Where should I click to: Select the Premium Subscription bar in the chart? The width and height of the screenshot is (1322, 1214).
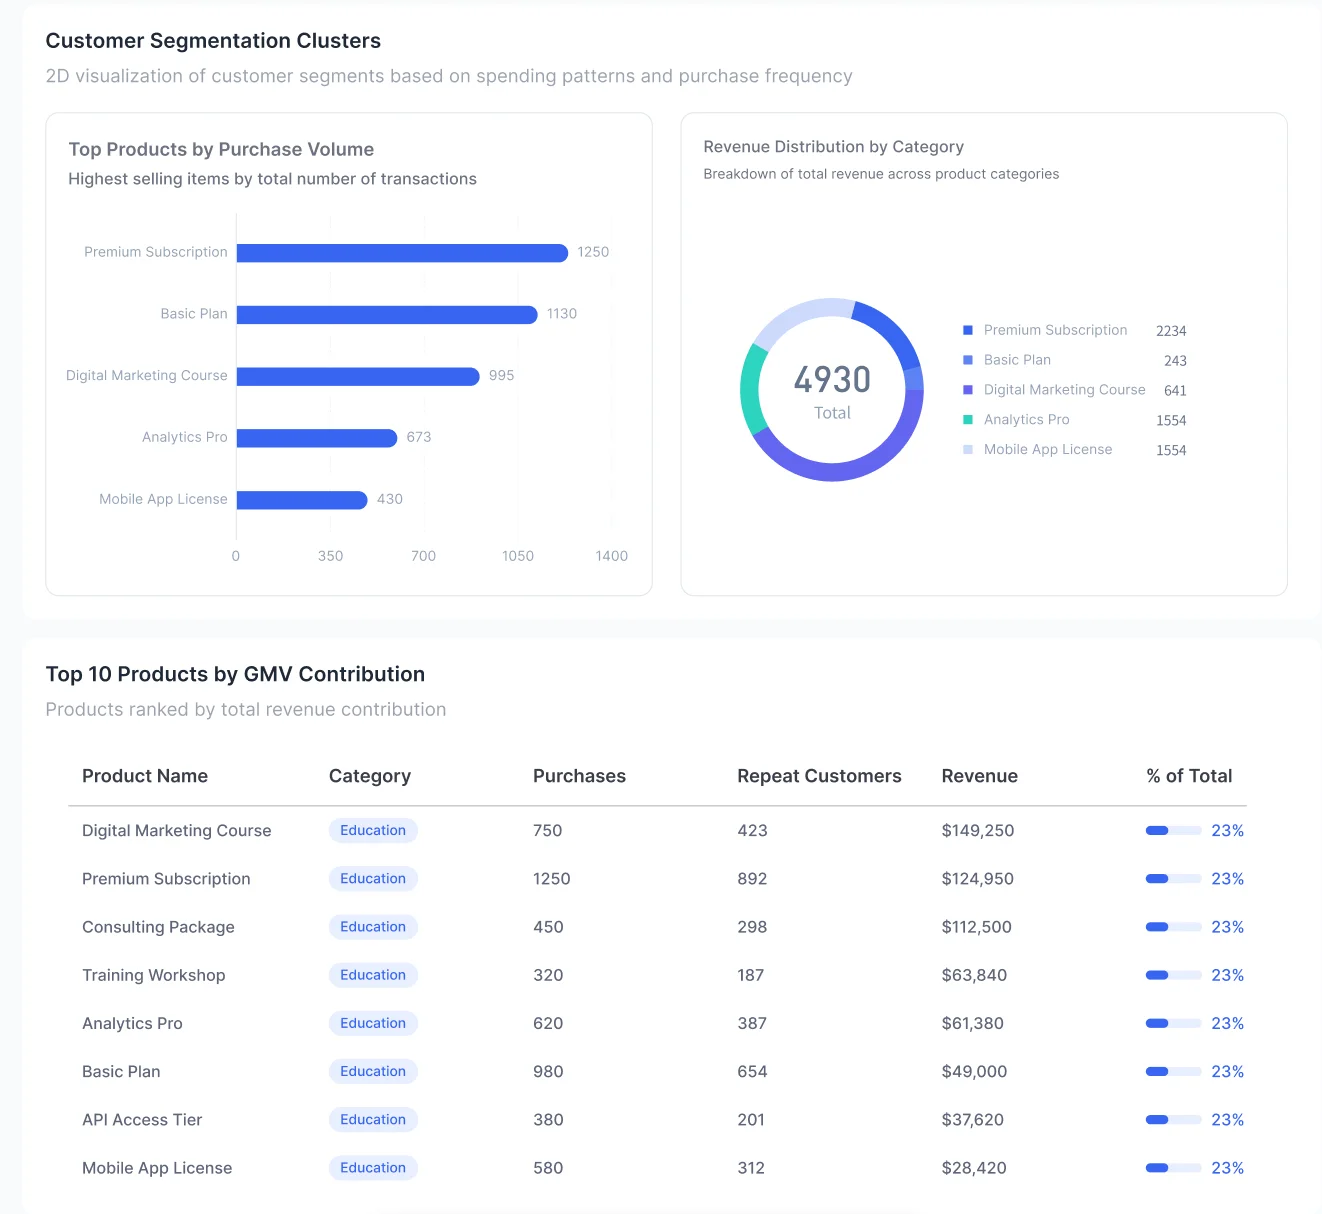pos(400,252)
